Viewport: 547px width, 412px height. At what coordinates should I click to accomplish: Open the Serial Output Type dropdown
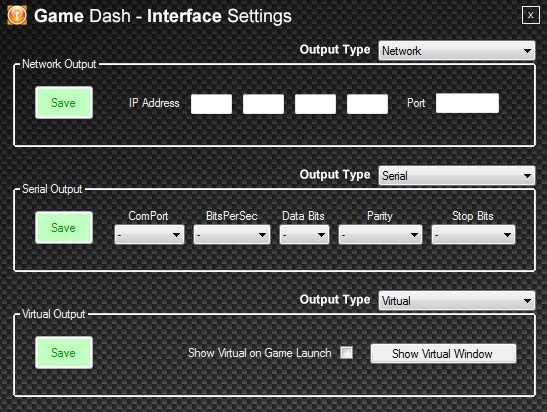[457, 175]
